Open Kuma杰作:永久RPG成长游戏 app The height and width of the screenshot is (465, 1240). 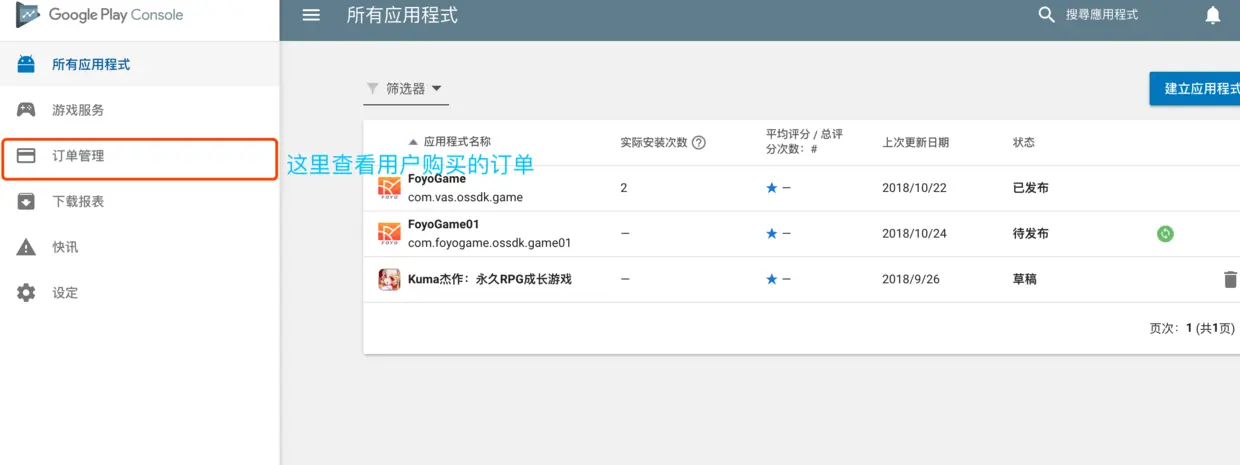pos(490,279)
